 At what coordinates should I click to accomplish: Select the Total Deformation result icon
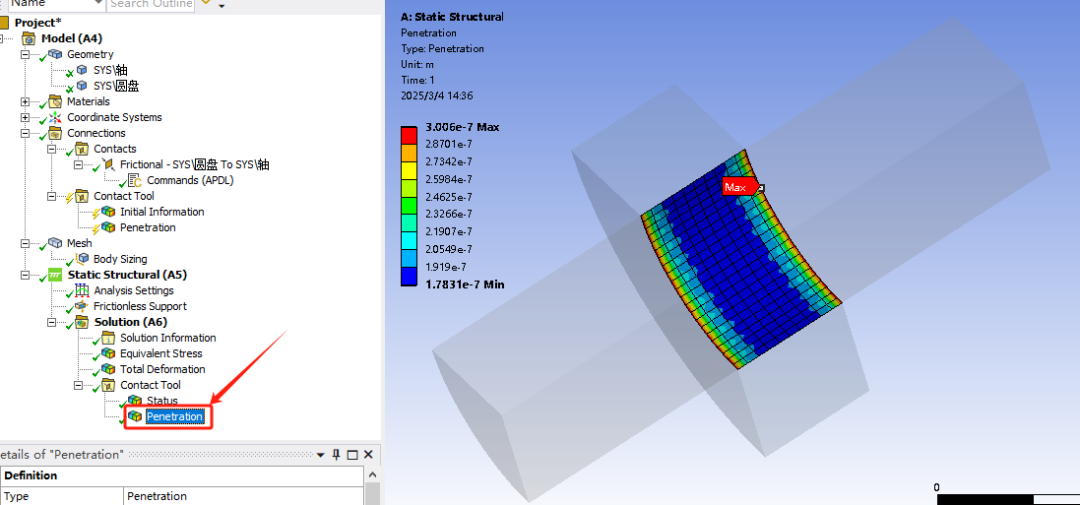[109, 369]
